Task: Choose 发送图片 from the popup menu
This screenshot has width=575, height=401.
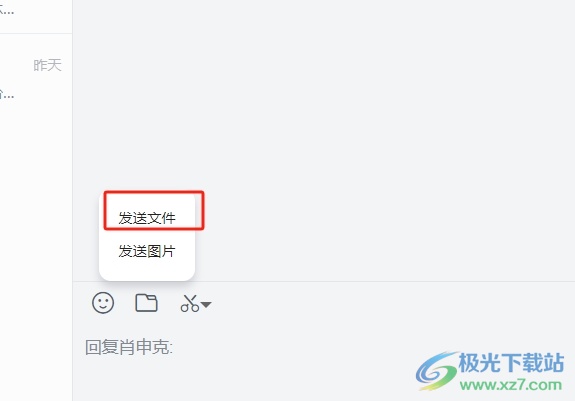Action: [x=147, y=251]
